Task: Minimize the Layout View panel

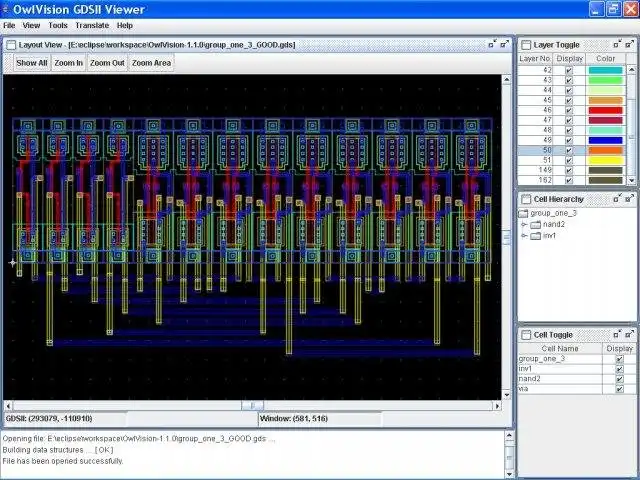Action: 492,44
